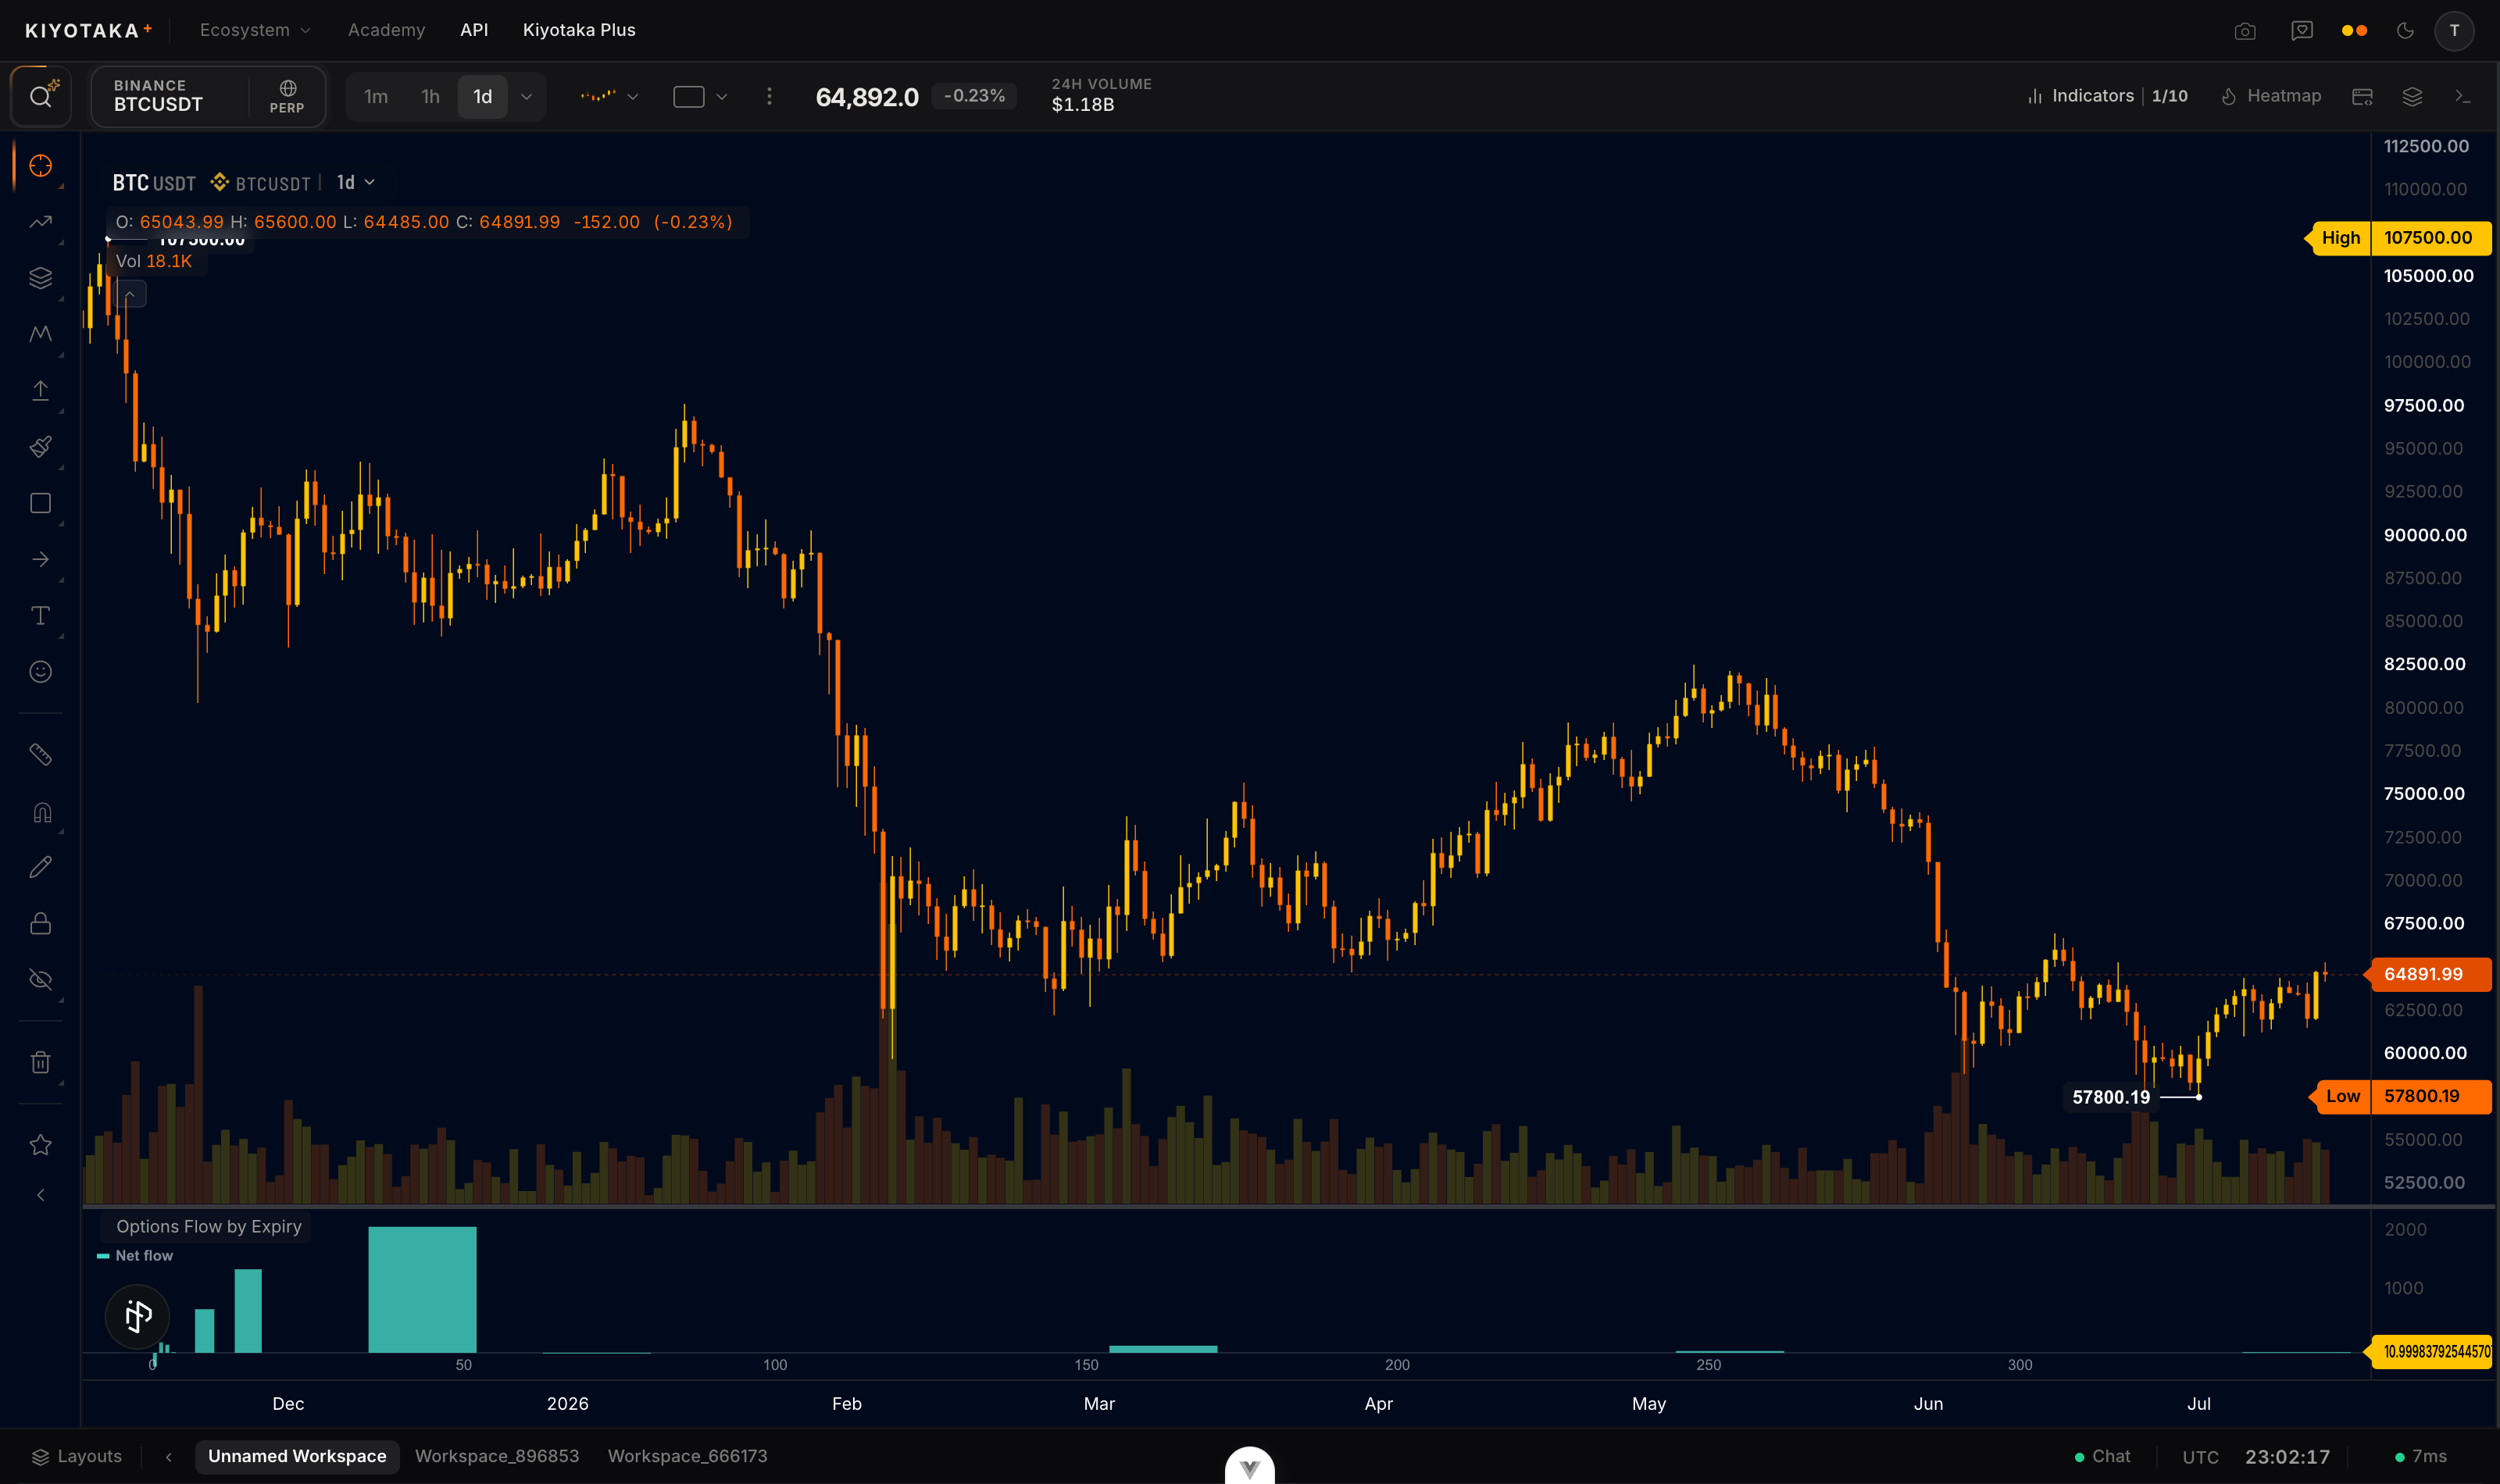Click the trash delete drawings icon
The width and height of the screenshot is (2500, 1484).
40,1062
